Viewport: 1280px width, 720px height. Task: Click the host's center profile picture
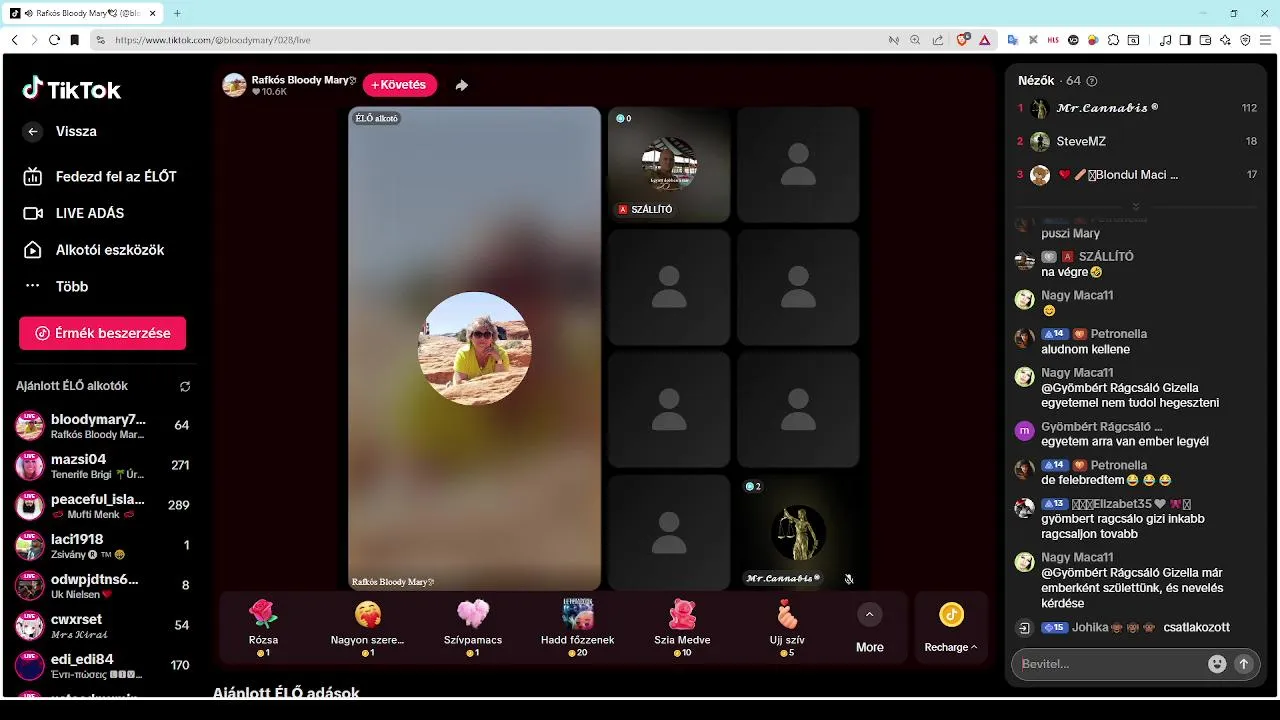pos(474,348)
